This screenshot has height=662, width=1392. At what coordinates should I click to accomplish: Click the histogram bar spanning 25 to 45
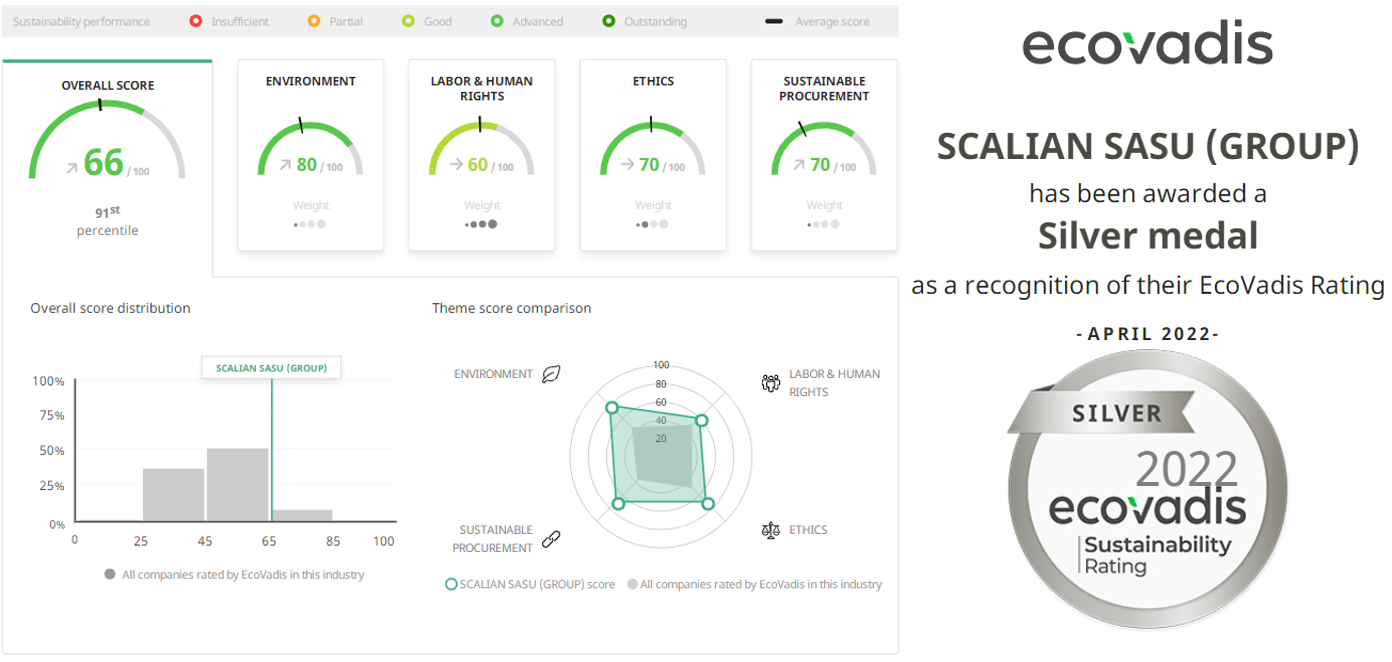click(x=173, y=494)
